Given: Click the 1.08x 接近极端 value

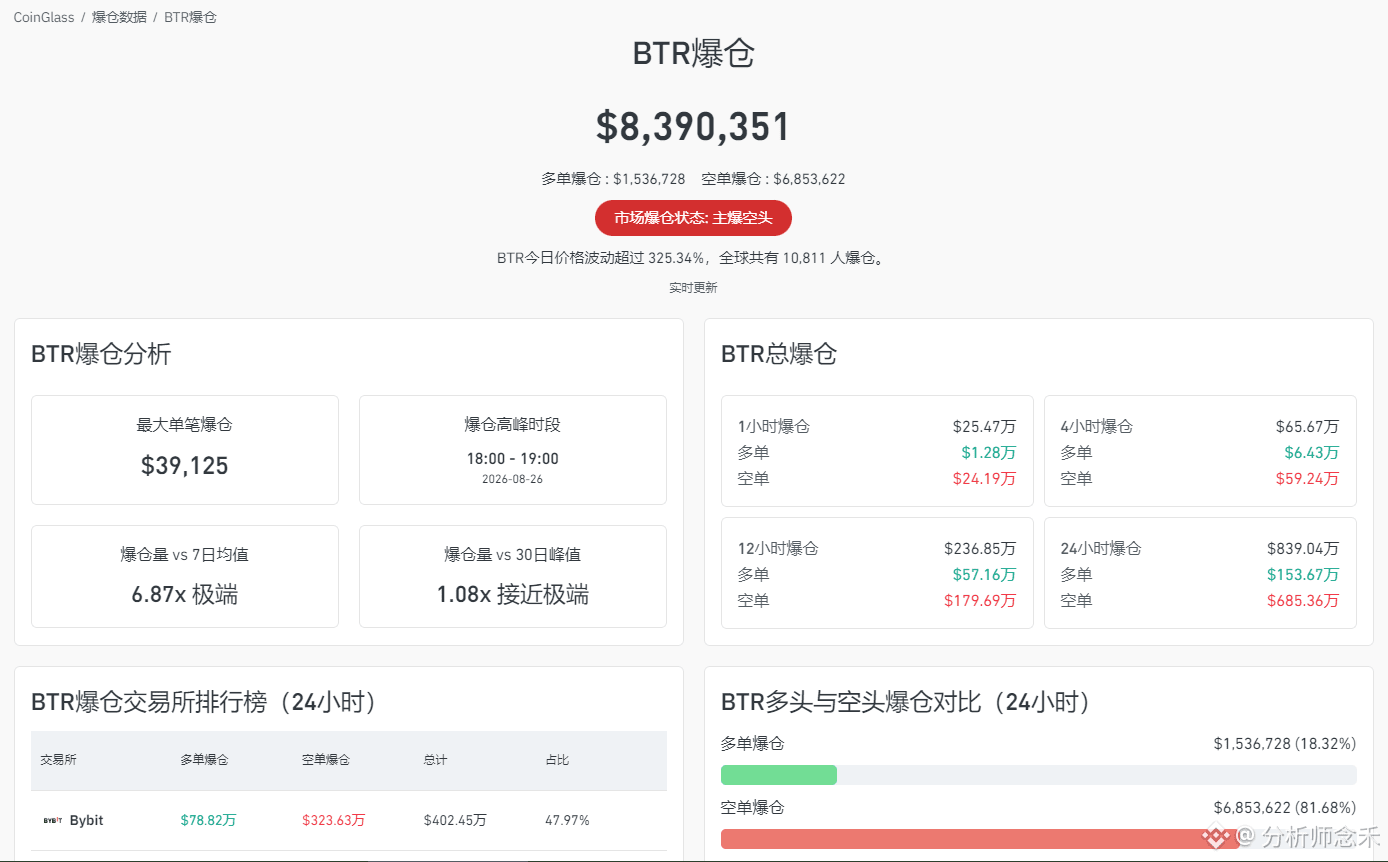Looking at the screenshot, I should [513, 595].
